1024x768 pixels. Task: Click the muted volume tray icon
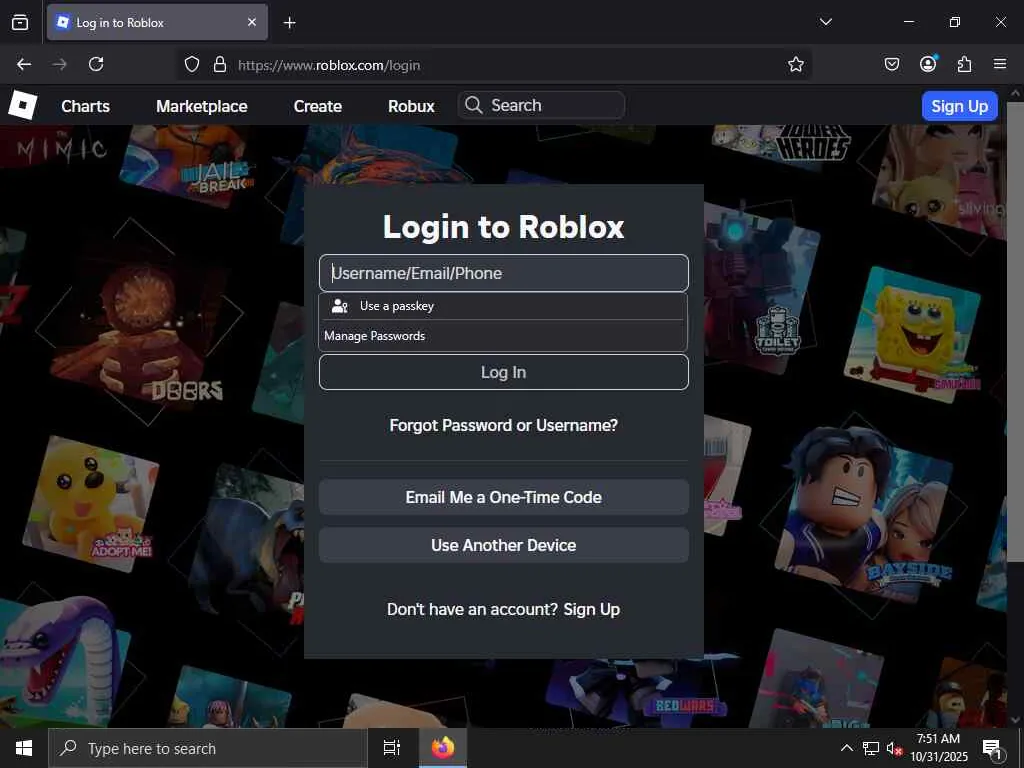point(894,748)
